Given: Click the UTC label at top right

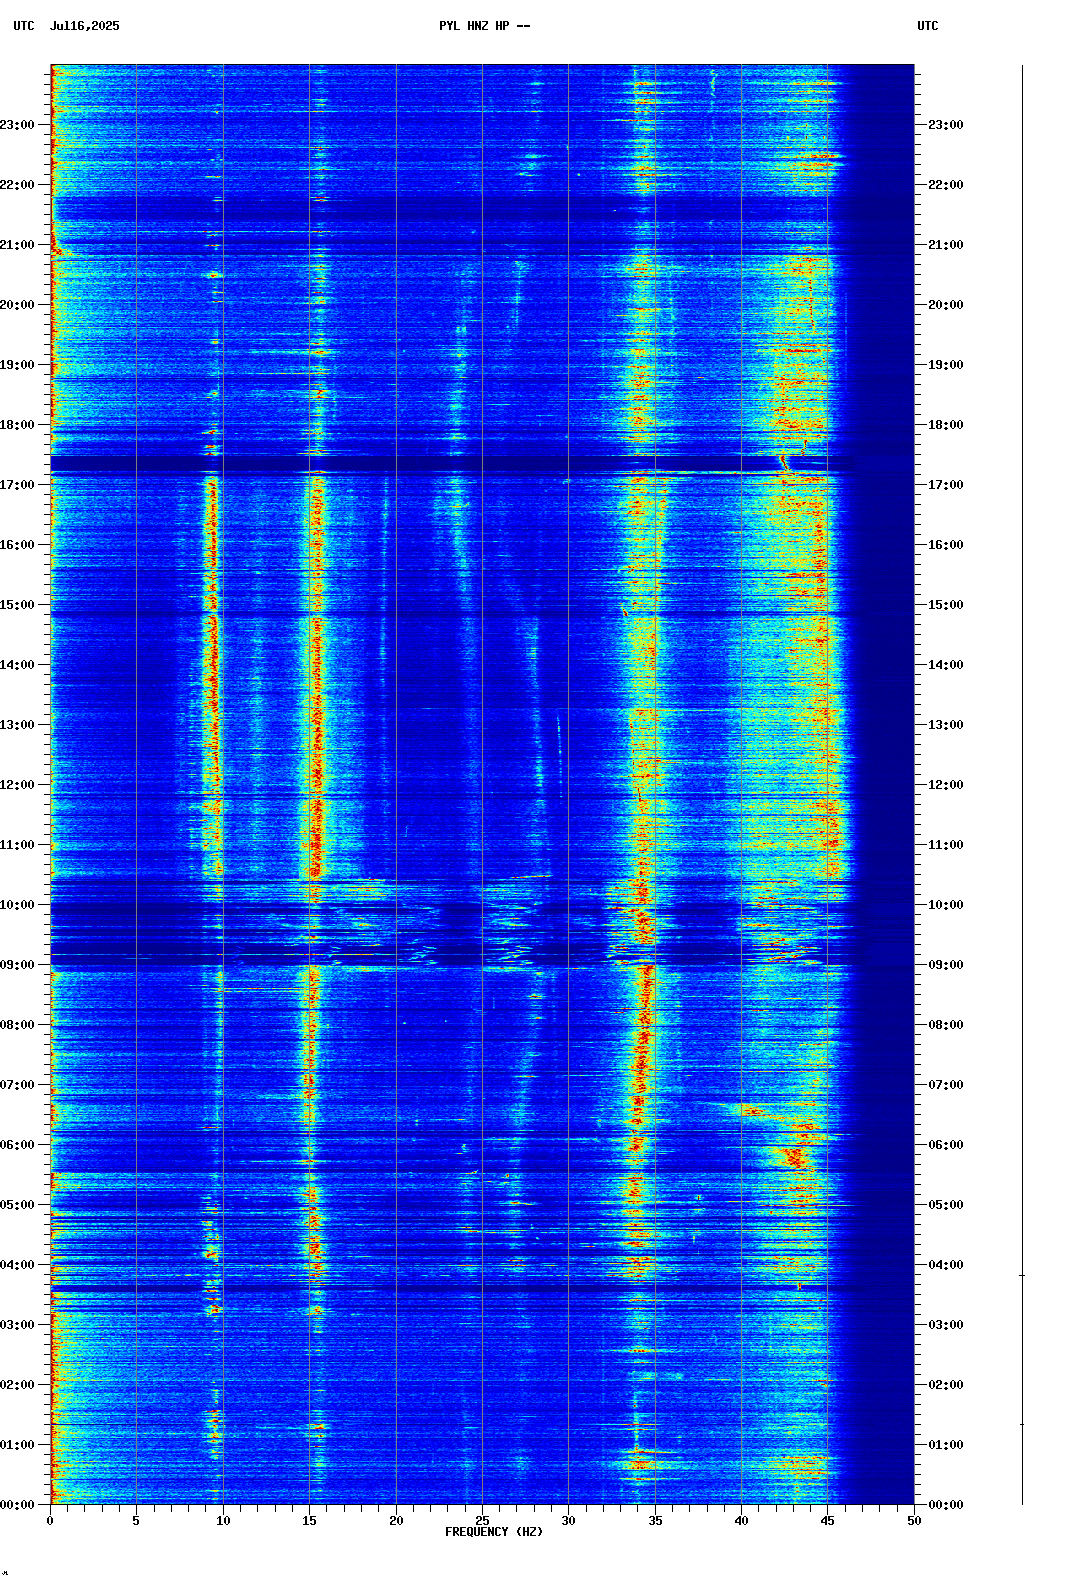Looking at the screenshot, I should 928,26.
